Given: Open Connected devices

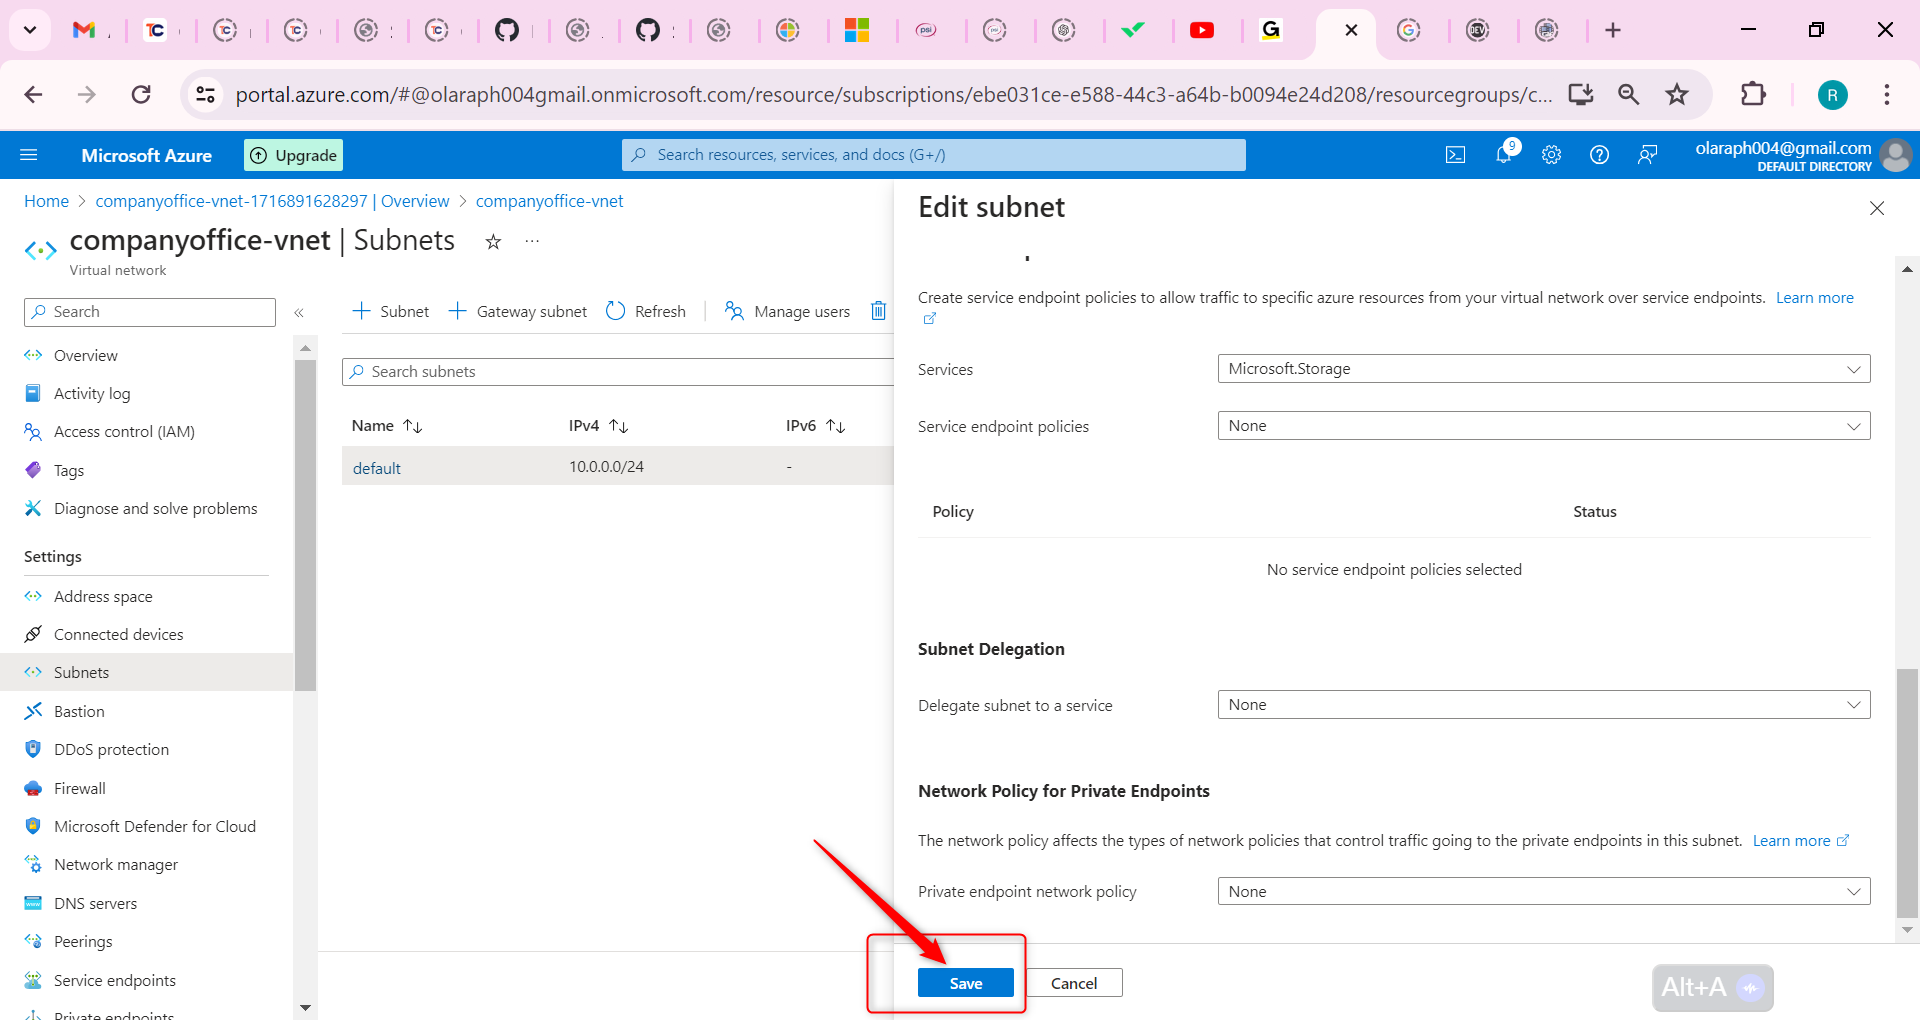Looking at the screenshot, I should [119, 635].
